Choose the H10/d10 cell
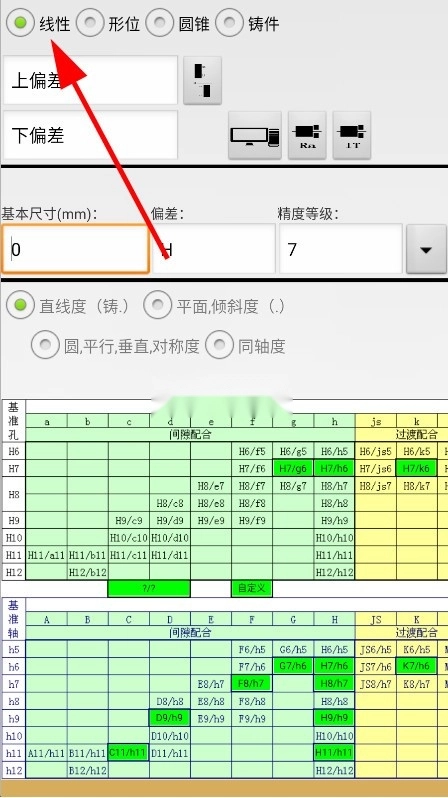Screen dimensions: 448x798 170,538
